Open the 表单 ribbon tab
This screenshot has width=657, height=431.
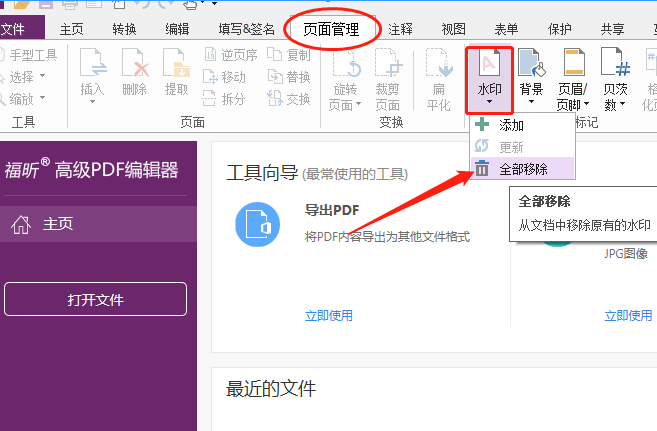pyautogui.click(x=506, y=29)
